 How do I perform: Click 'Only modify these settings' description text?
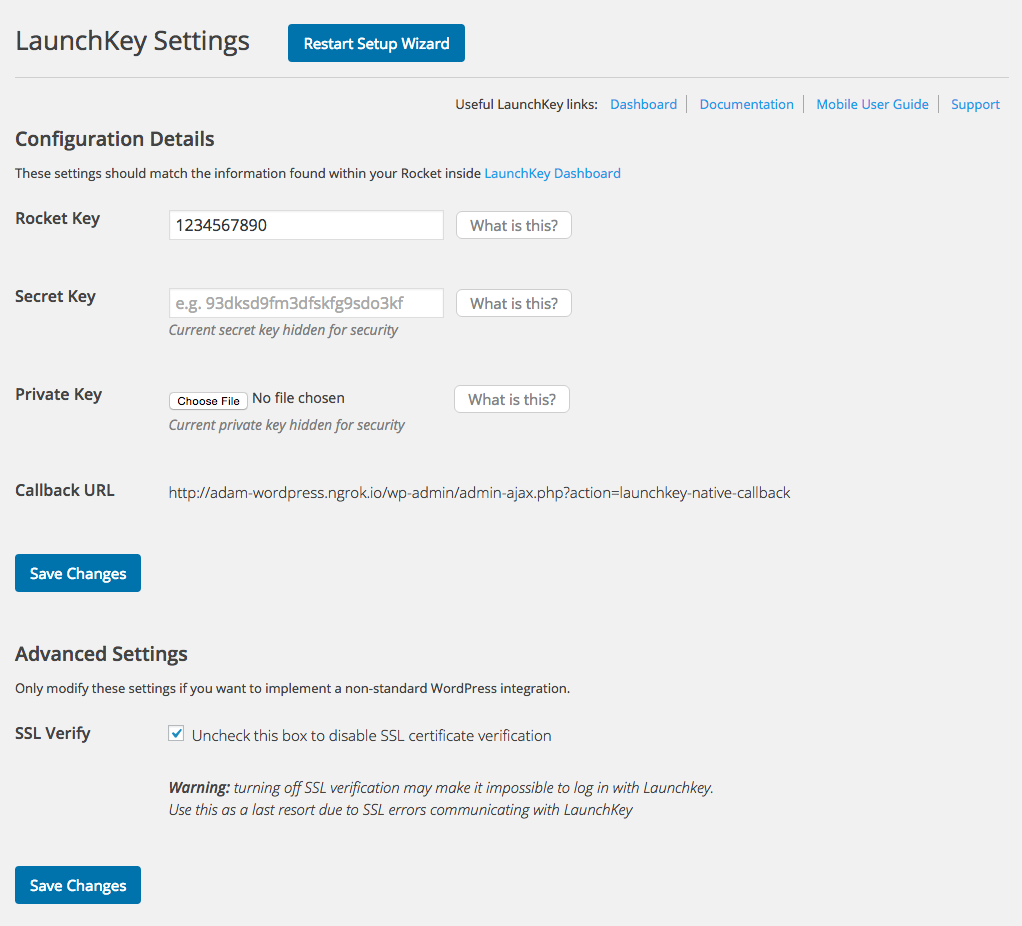(x=293, y=688)
